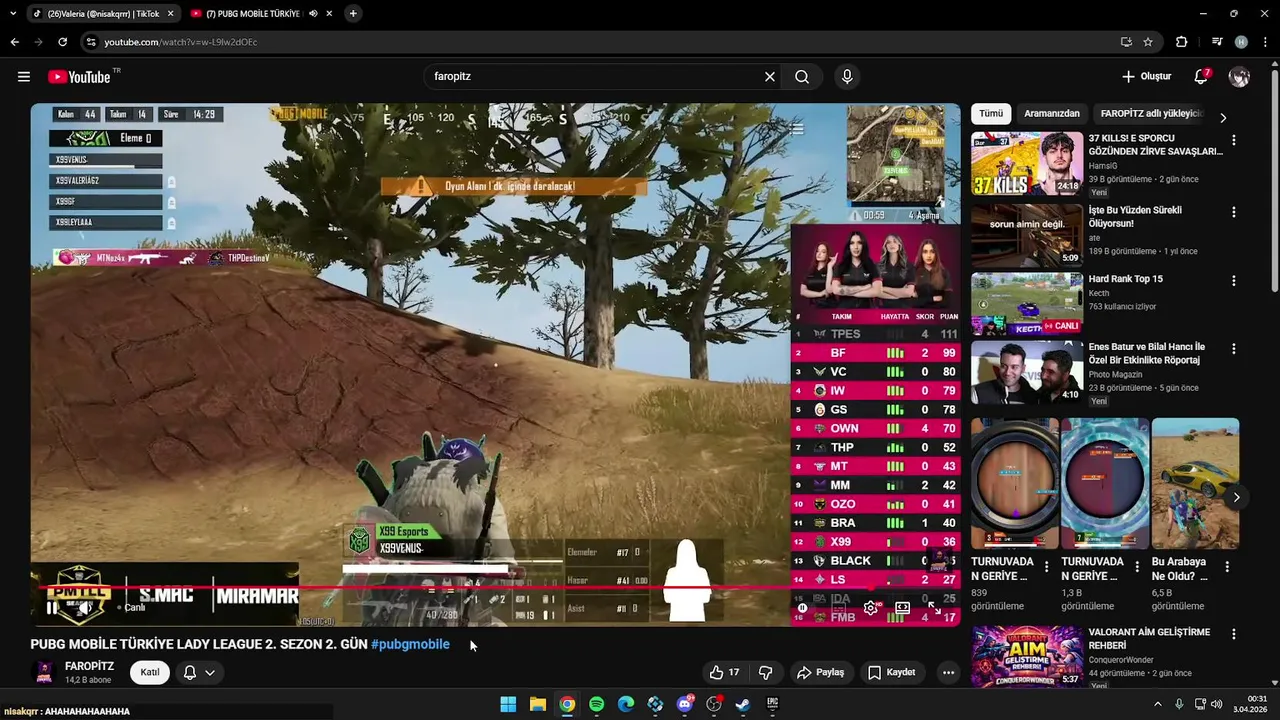Open the FAROPİTZ channel avatar
This screenshot has height=720, width=1280.
point(44,672)
